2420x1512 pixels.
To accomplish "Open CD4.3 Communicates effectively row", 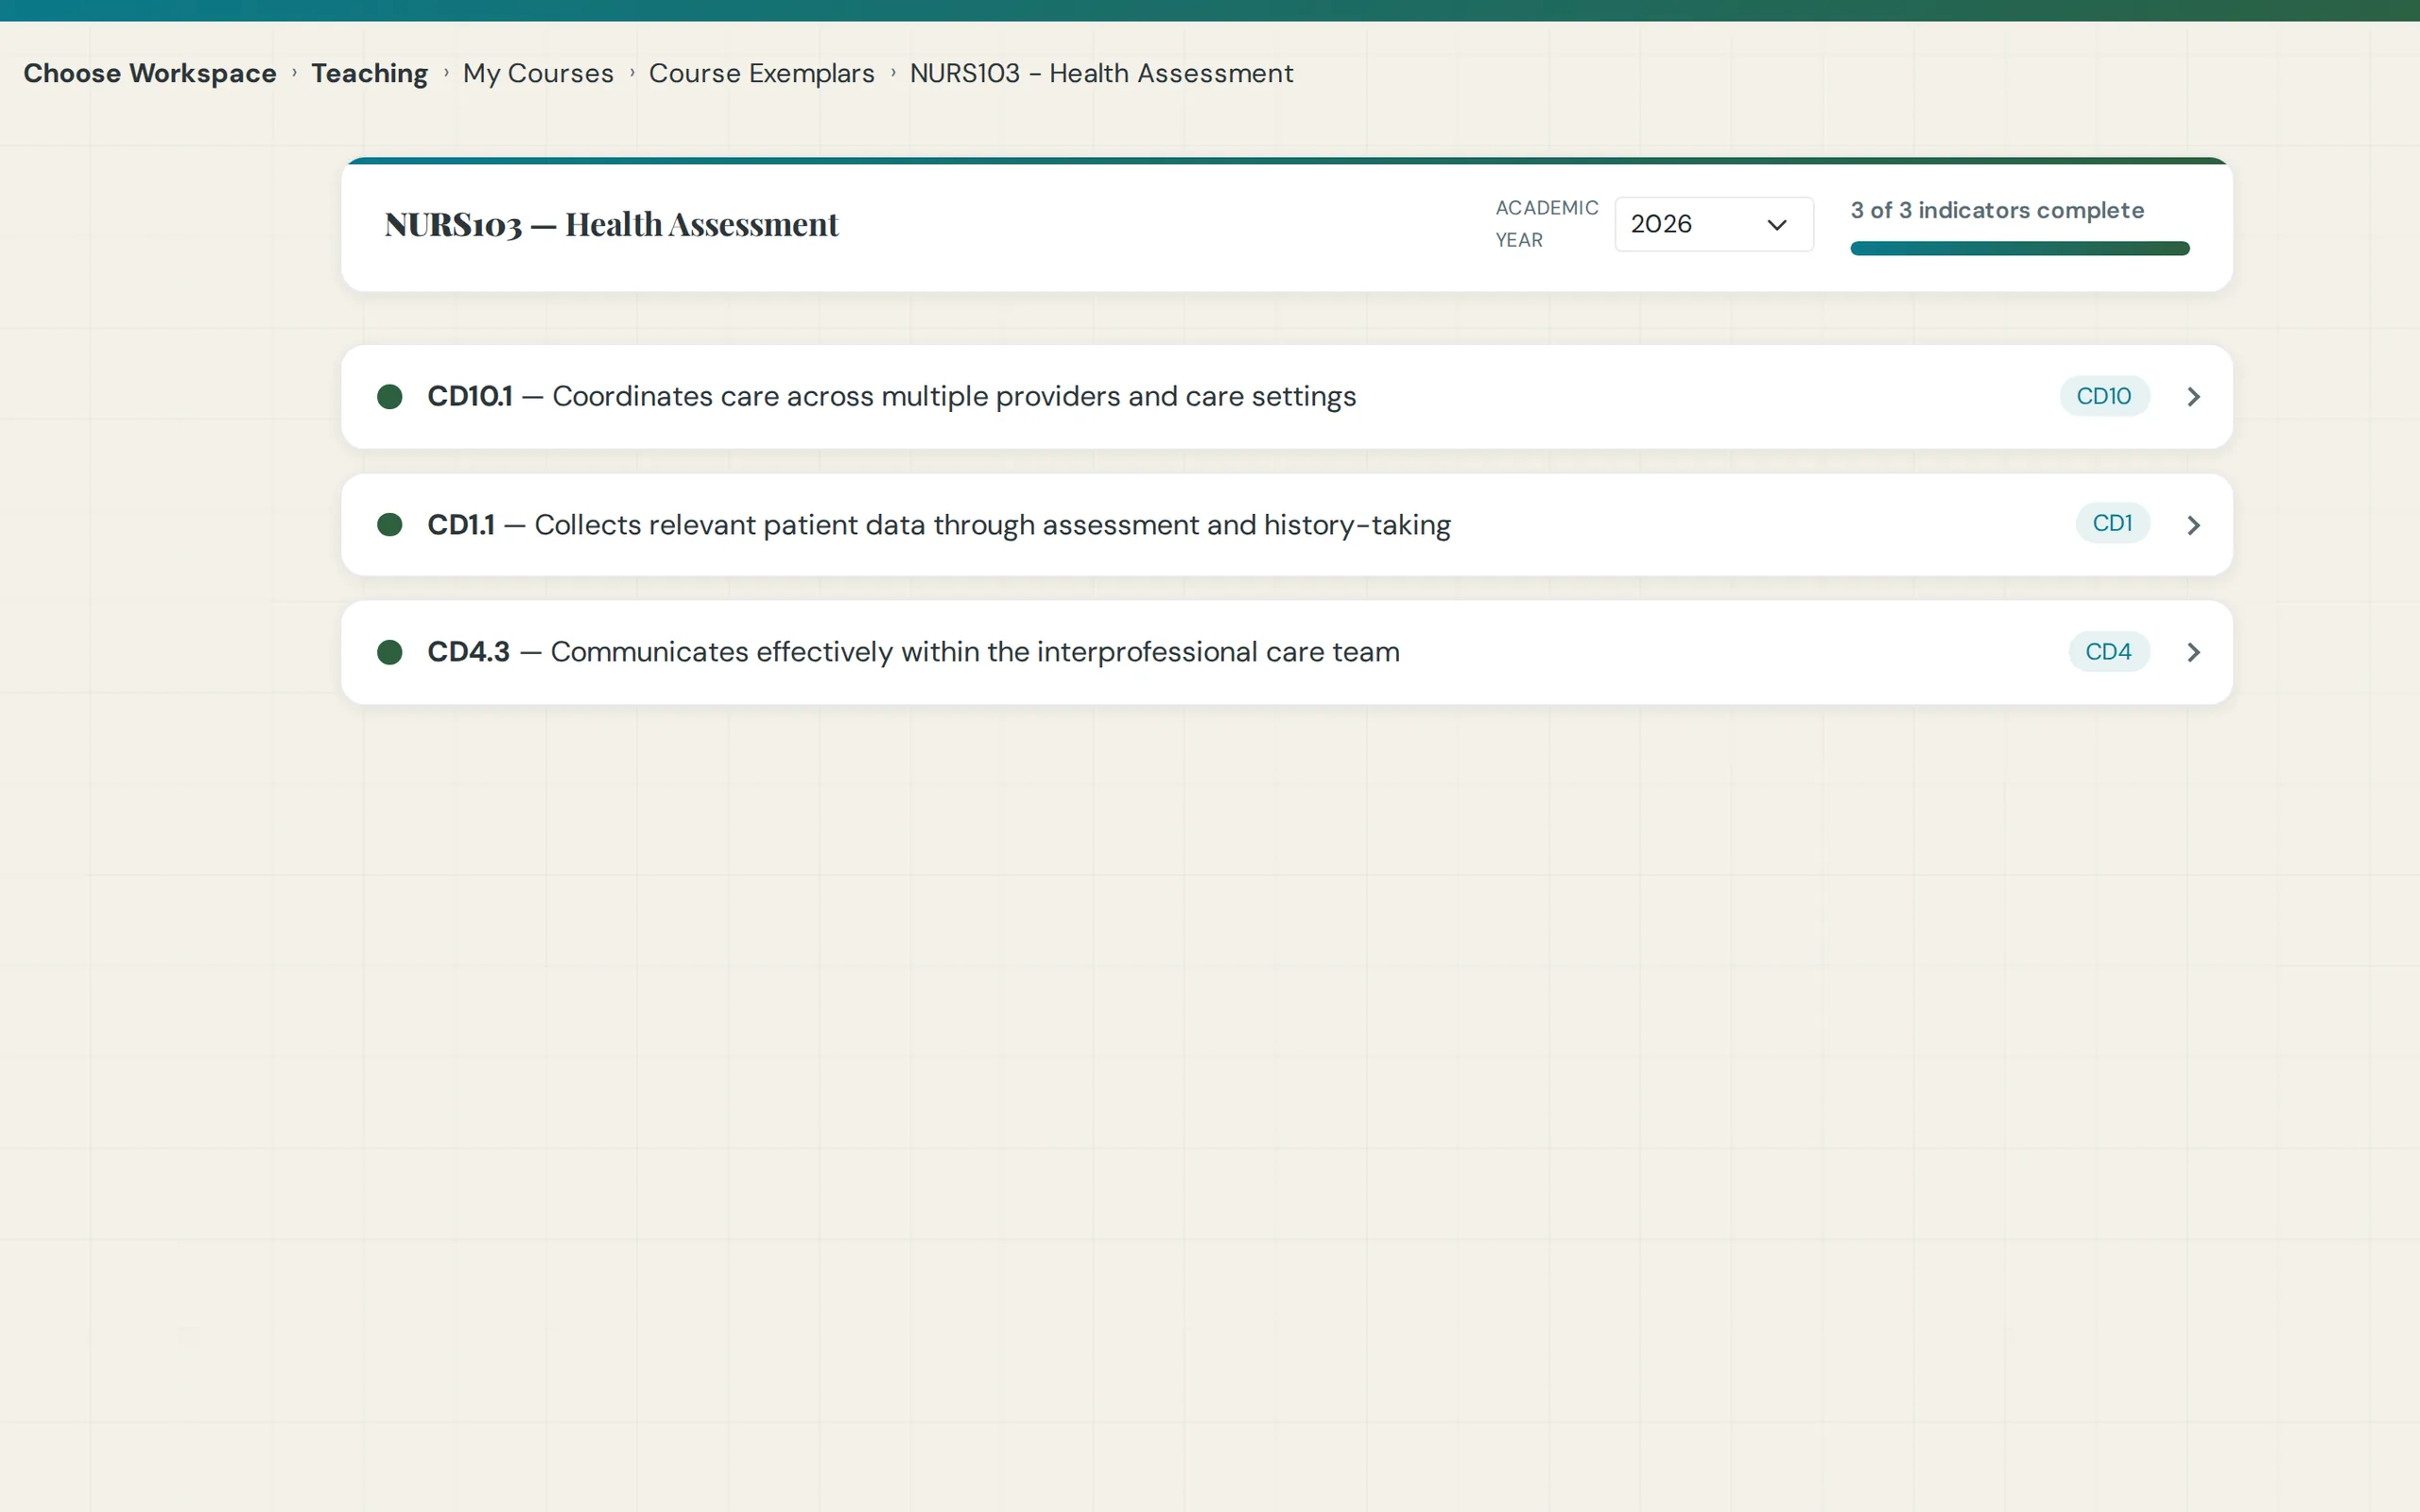I will (1286, 652).
